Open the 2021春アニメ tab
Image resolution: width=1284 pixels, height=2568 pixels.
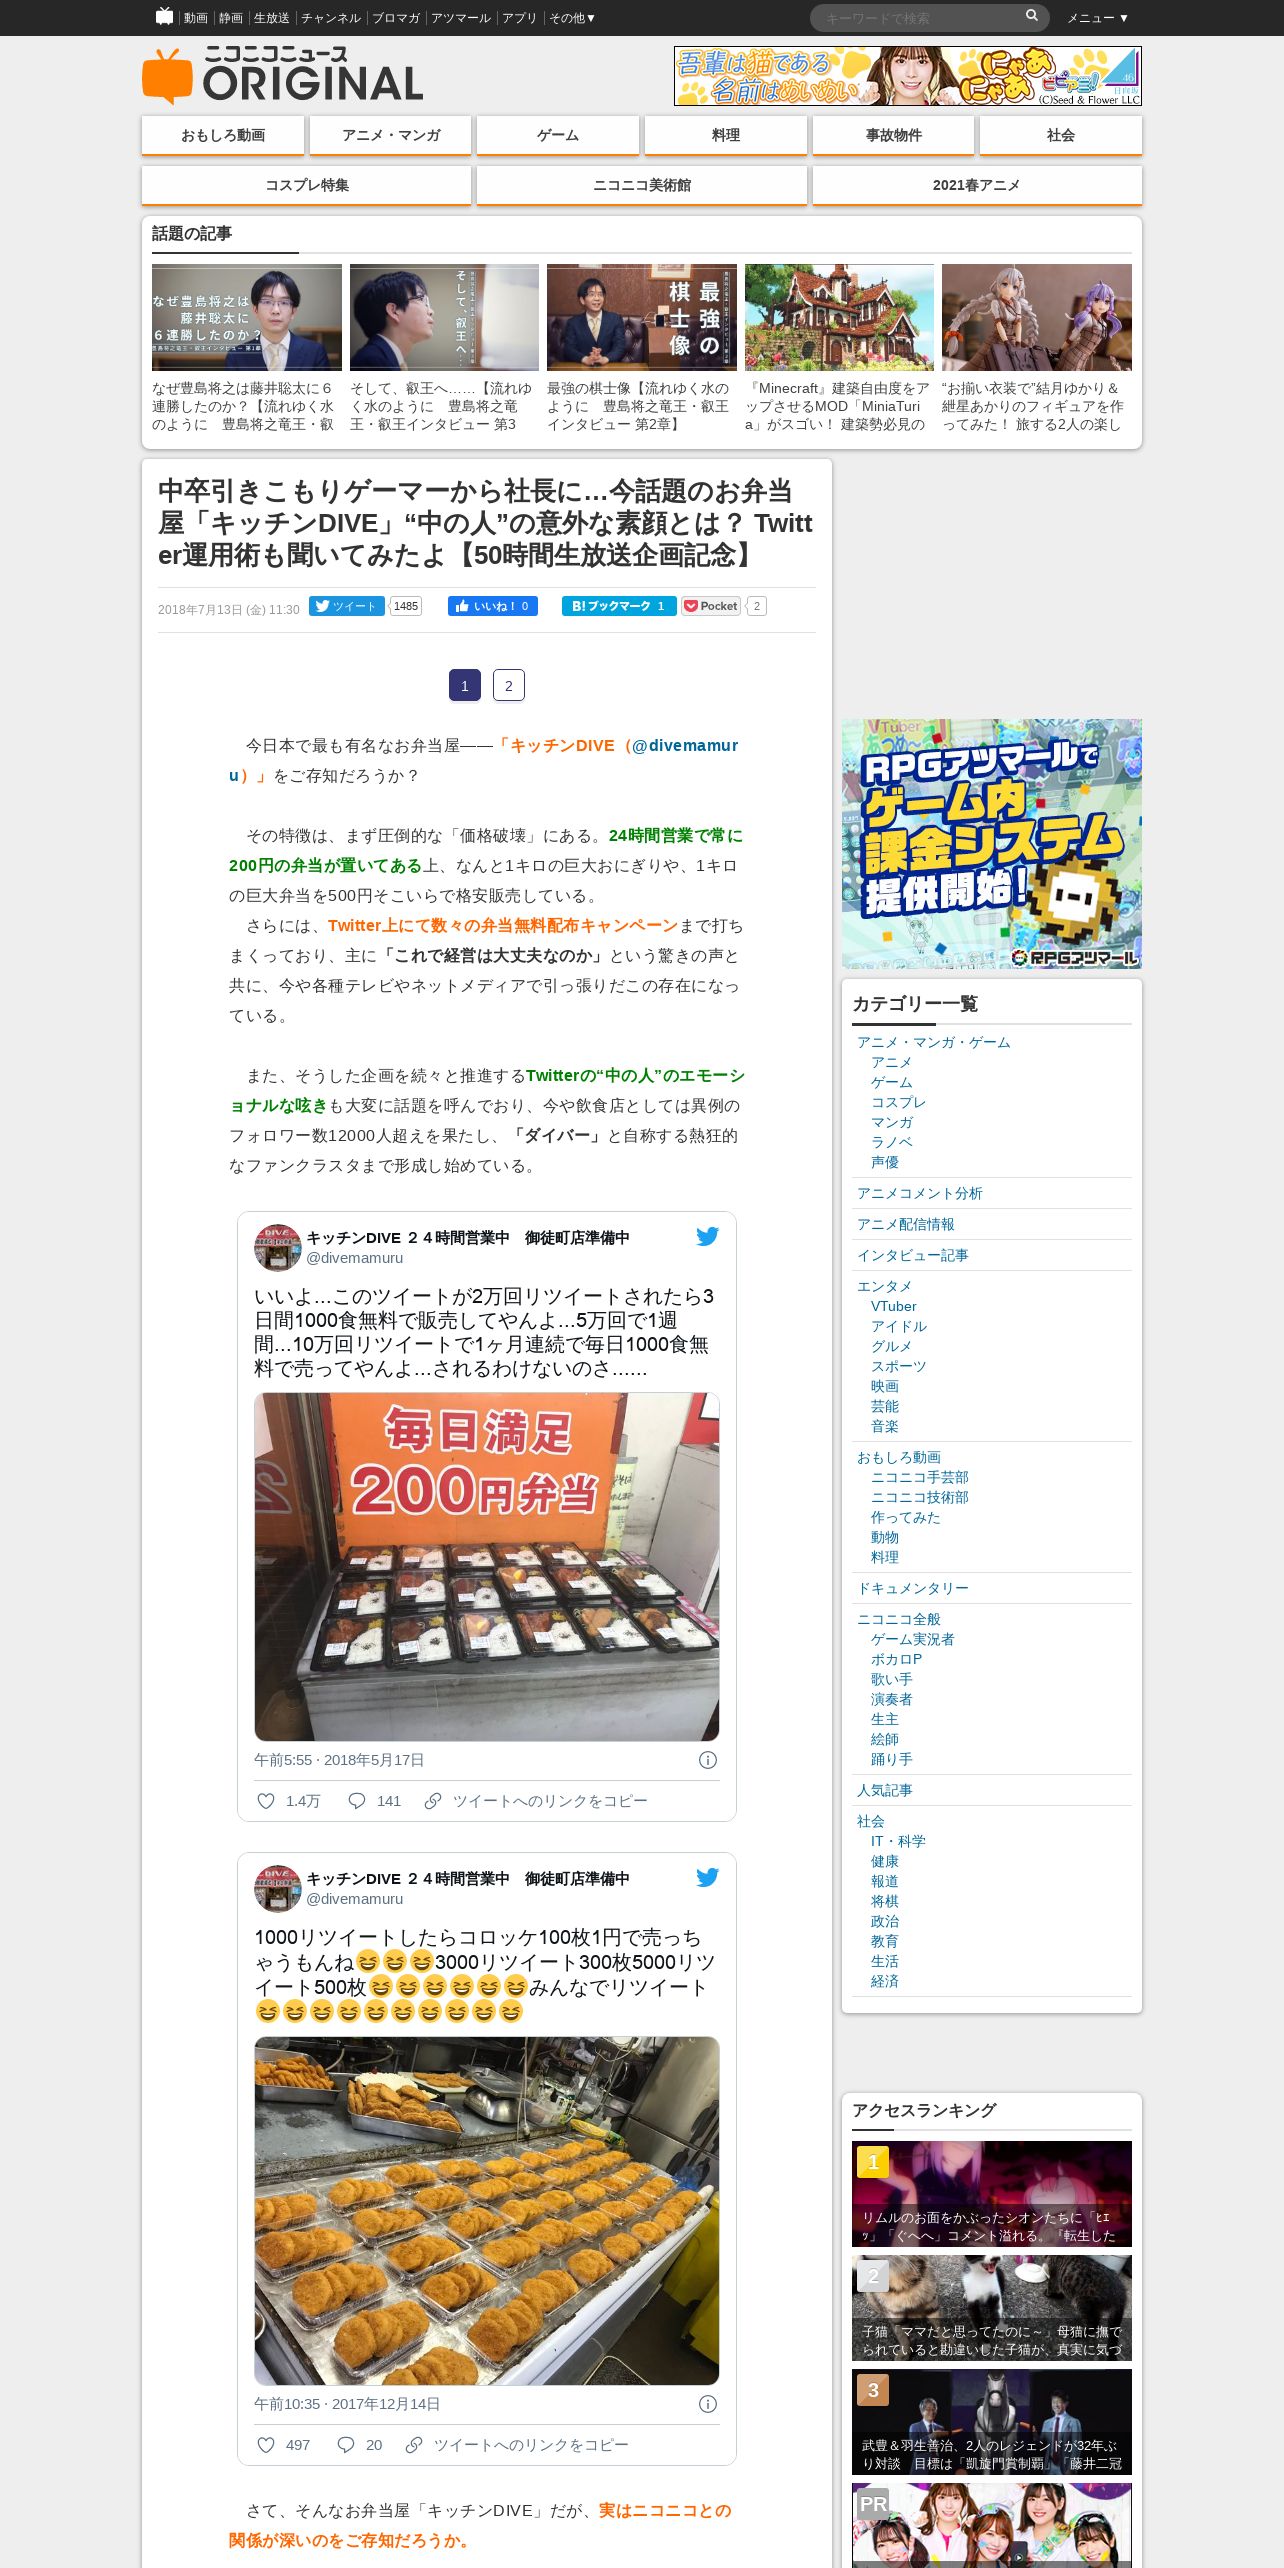[x=977, y=185]
